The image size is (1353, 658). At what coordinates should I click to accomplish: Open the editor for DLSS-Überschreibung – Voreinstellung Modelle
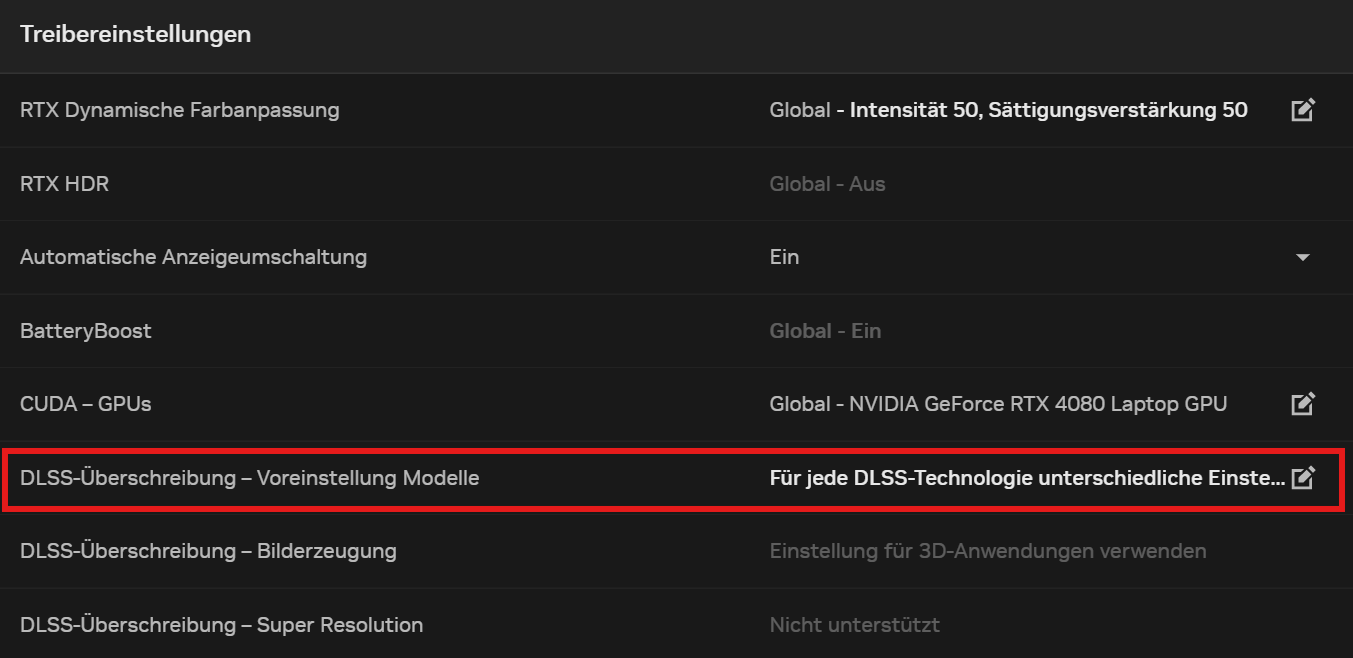(x=1302, y=478)
